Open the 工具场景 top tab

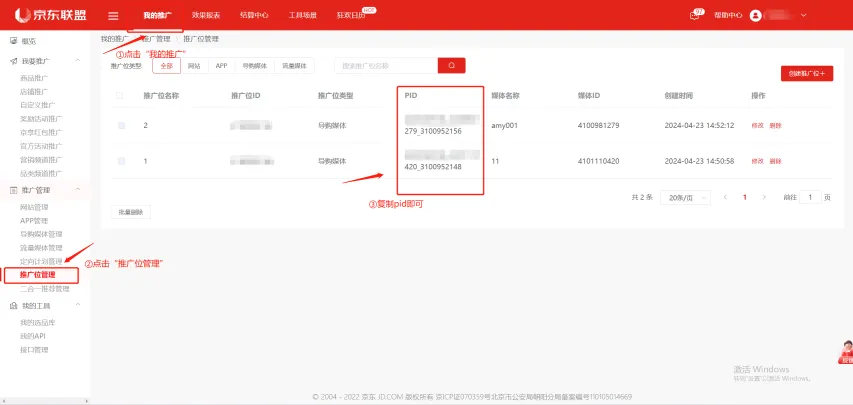pyautogui.click(x=302, y=15)
